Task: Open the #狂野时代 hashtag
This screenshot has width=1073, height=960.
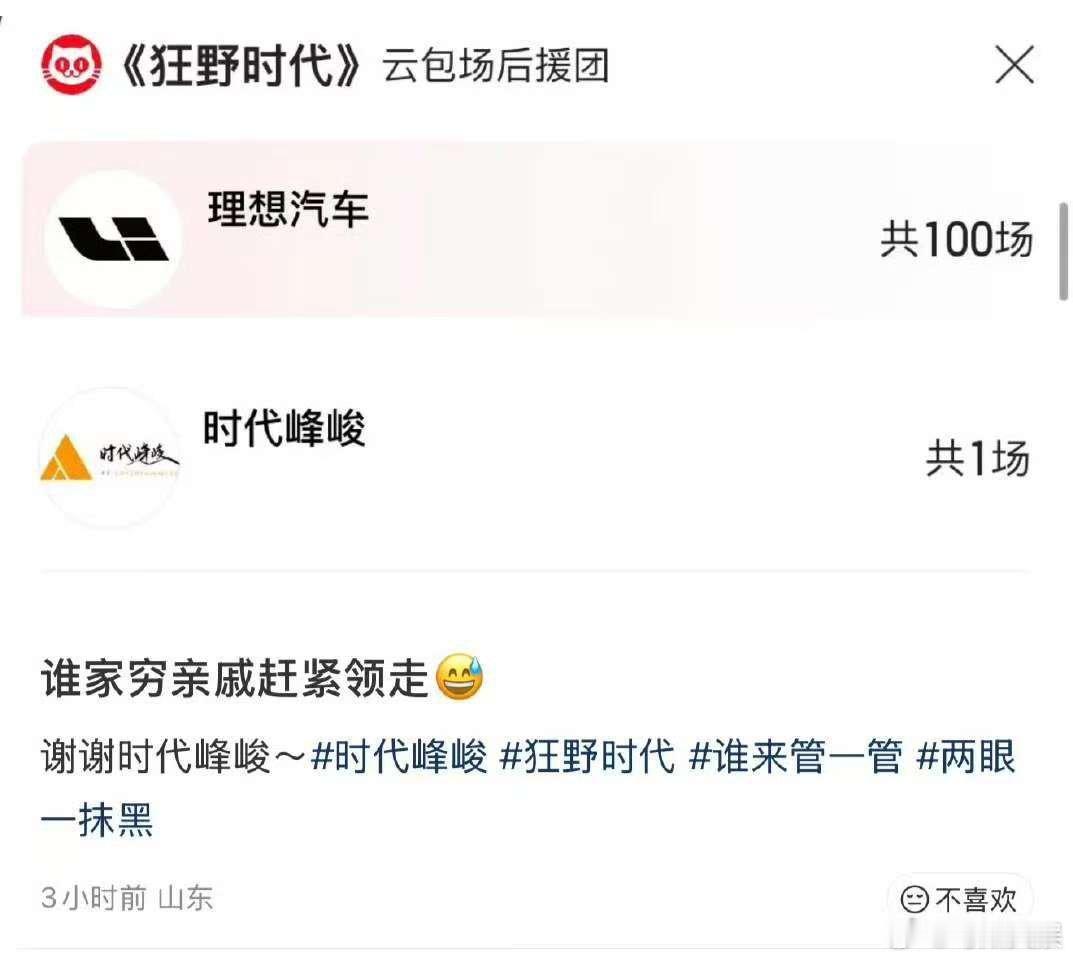Action: tap(588, 757)
